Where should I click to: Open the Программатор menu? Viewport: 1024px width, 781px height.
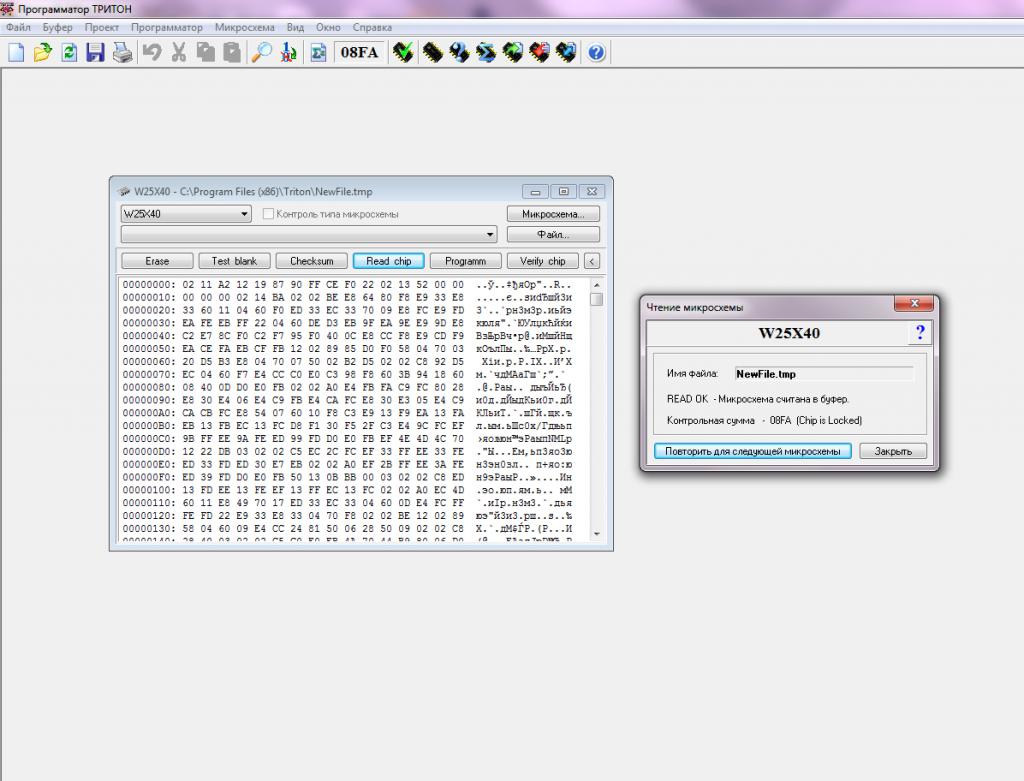click(166, 27)
